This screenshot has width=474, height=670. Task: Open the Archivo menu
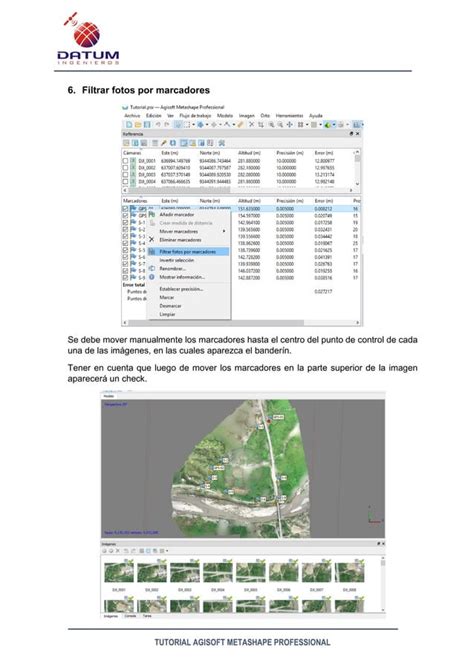tap(132, 115)
